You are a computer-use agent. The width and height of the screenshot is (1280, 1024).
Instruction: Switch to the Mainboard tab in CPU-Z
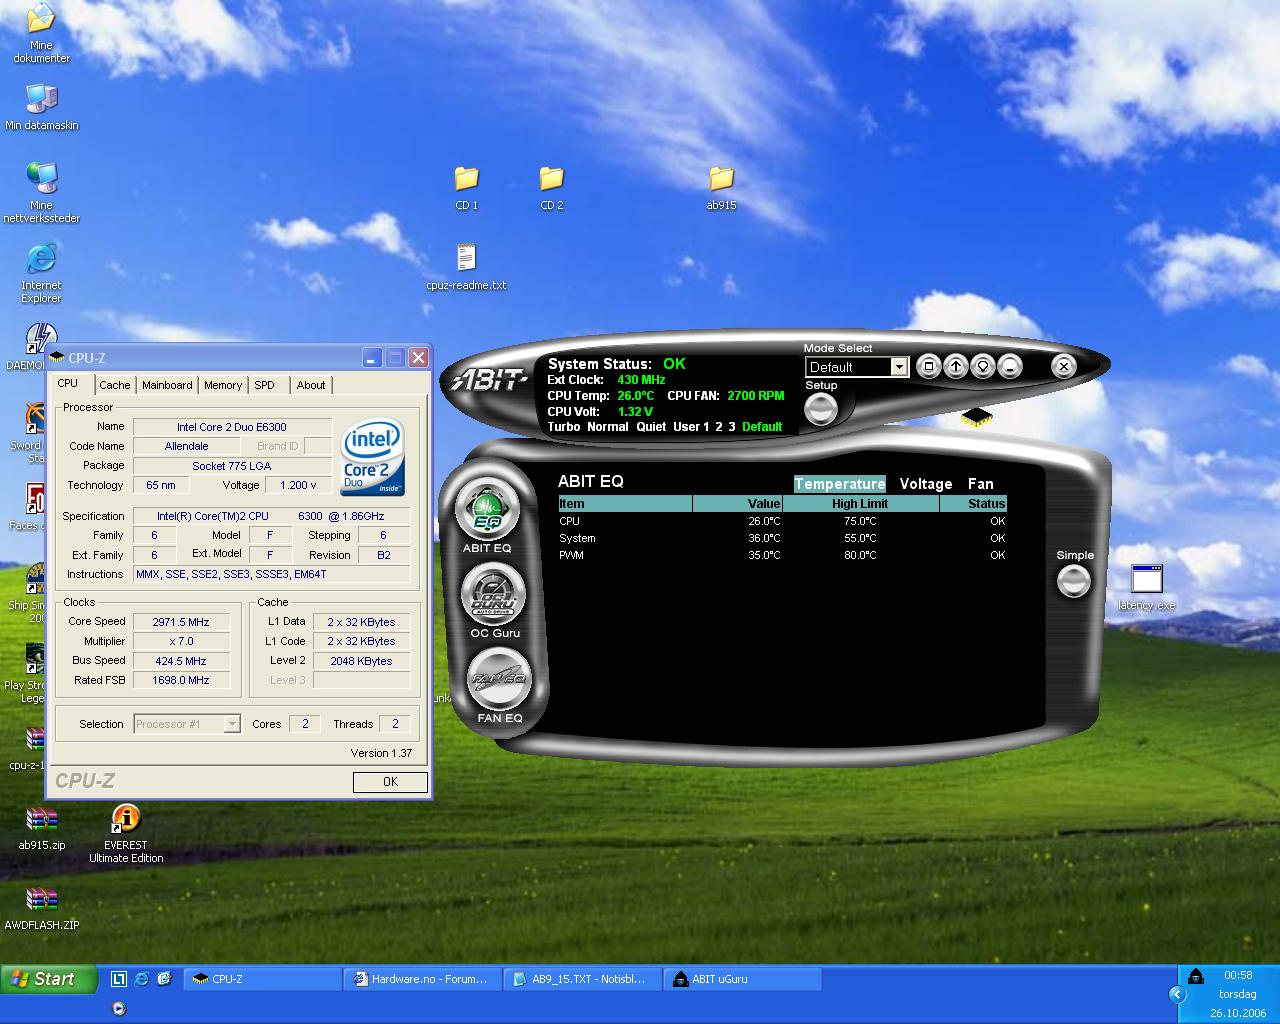point(167,385)
